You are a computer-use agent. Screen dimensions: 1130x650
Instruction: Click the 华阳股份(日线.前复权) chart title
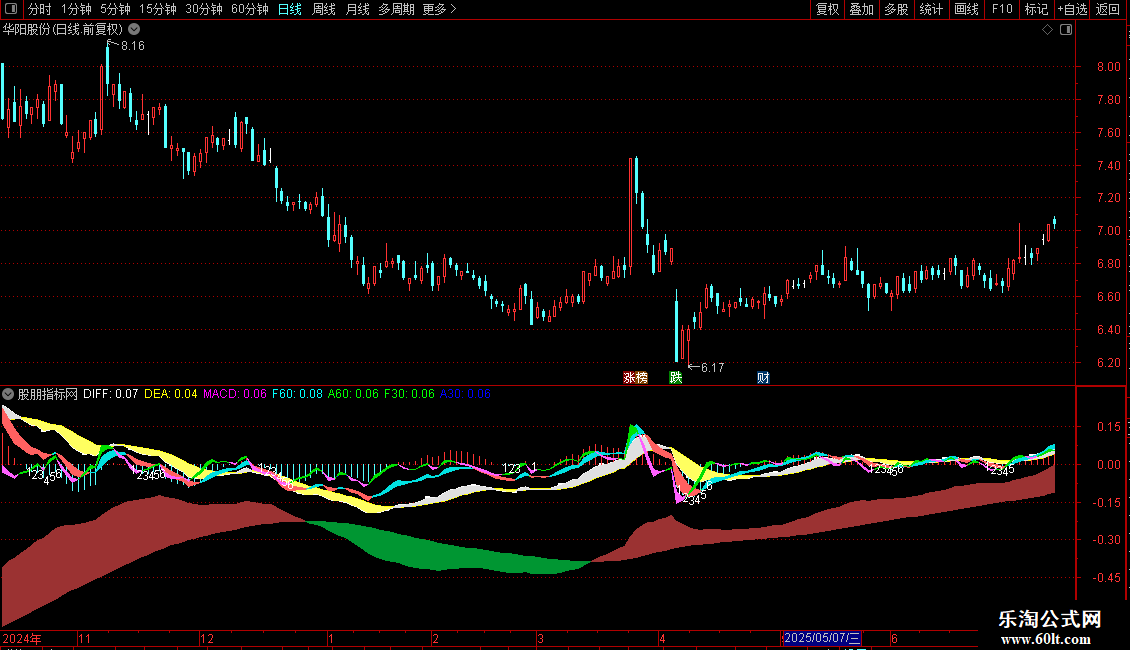(63, 30)
